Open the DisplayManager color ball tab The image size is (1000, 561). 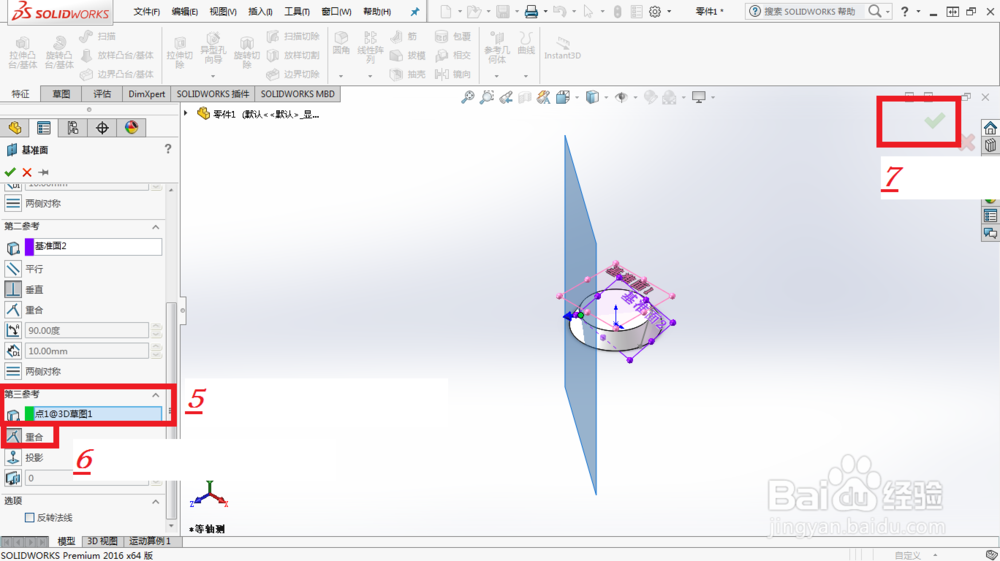point(131,128)
